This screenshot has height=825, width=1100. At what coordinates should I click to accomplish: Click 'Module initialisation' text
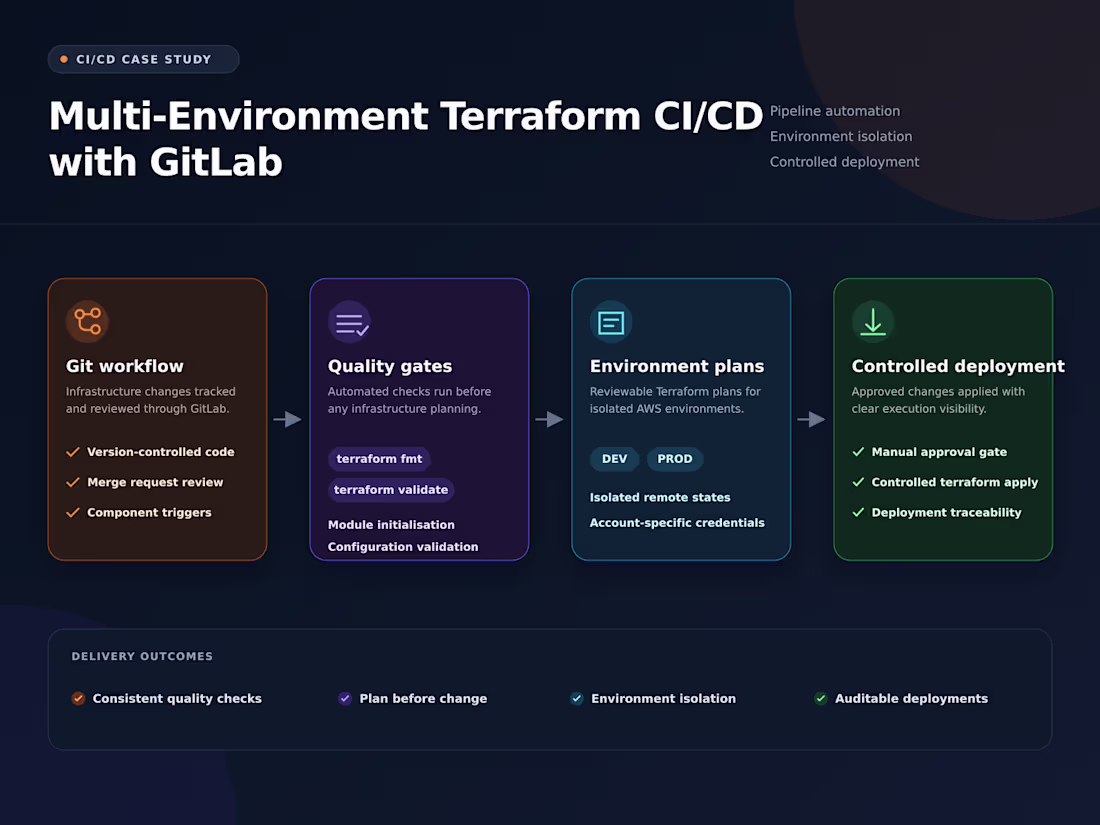(x=391, y=525)
